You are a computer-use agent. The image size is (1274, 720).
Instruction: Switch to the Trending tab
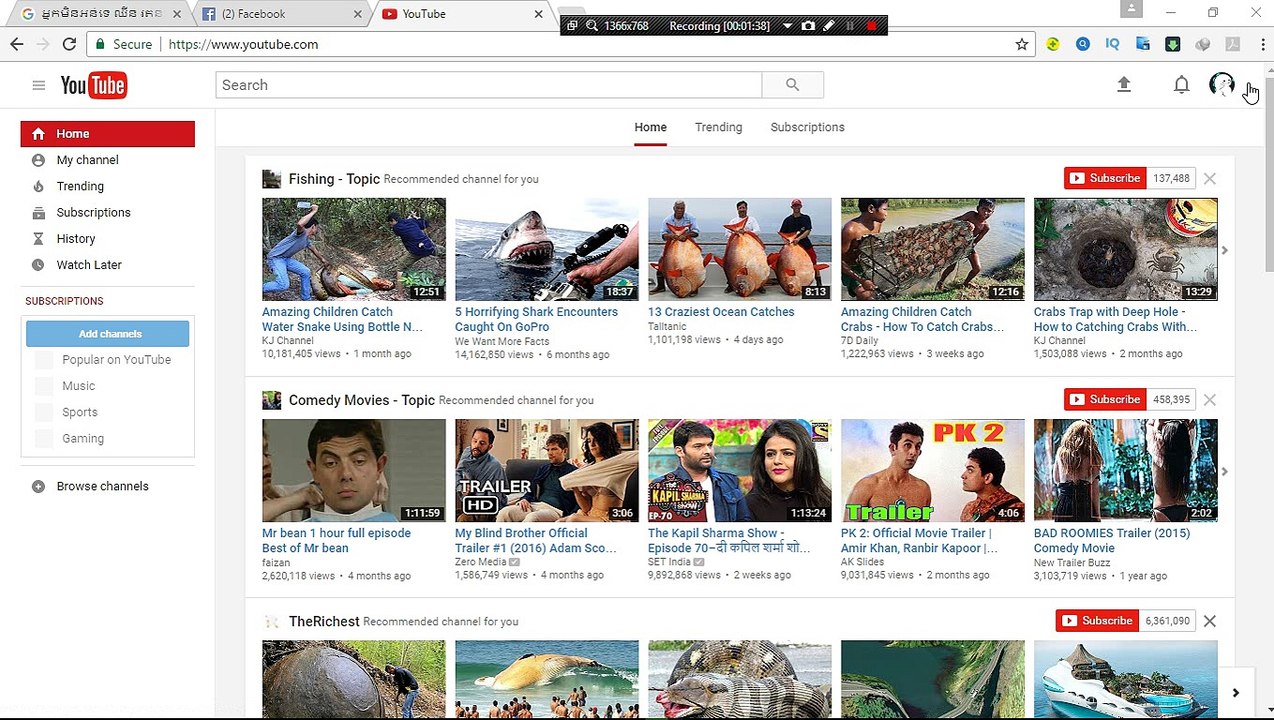click(718, 127)
